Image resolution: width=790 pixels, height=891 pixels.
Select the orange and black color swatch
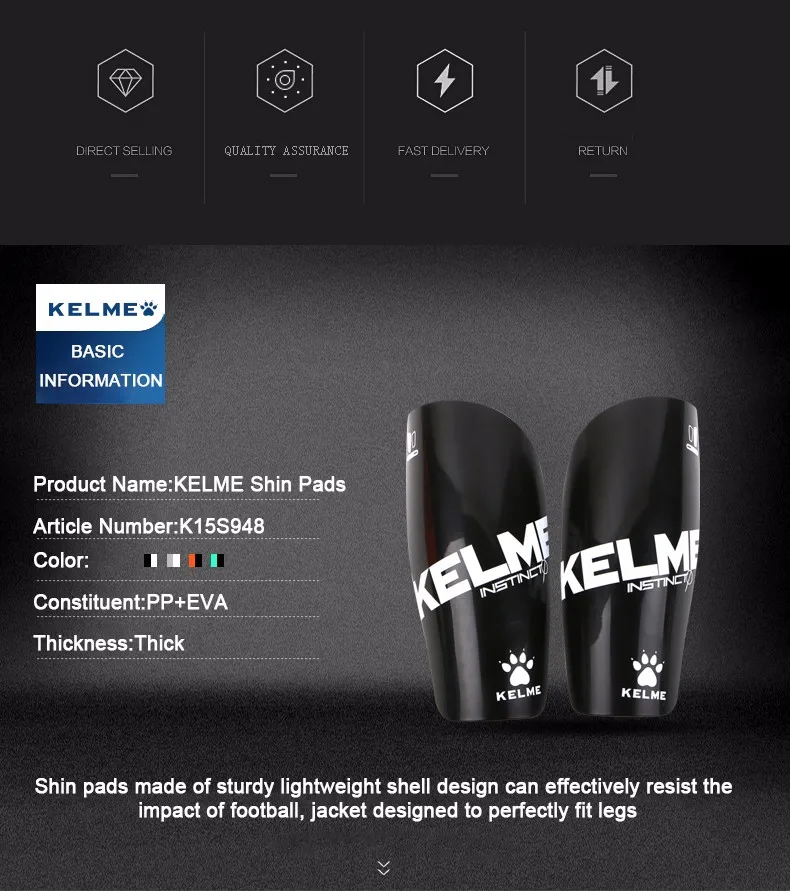[x=196, y=560]
